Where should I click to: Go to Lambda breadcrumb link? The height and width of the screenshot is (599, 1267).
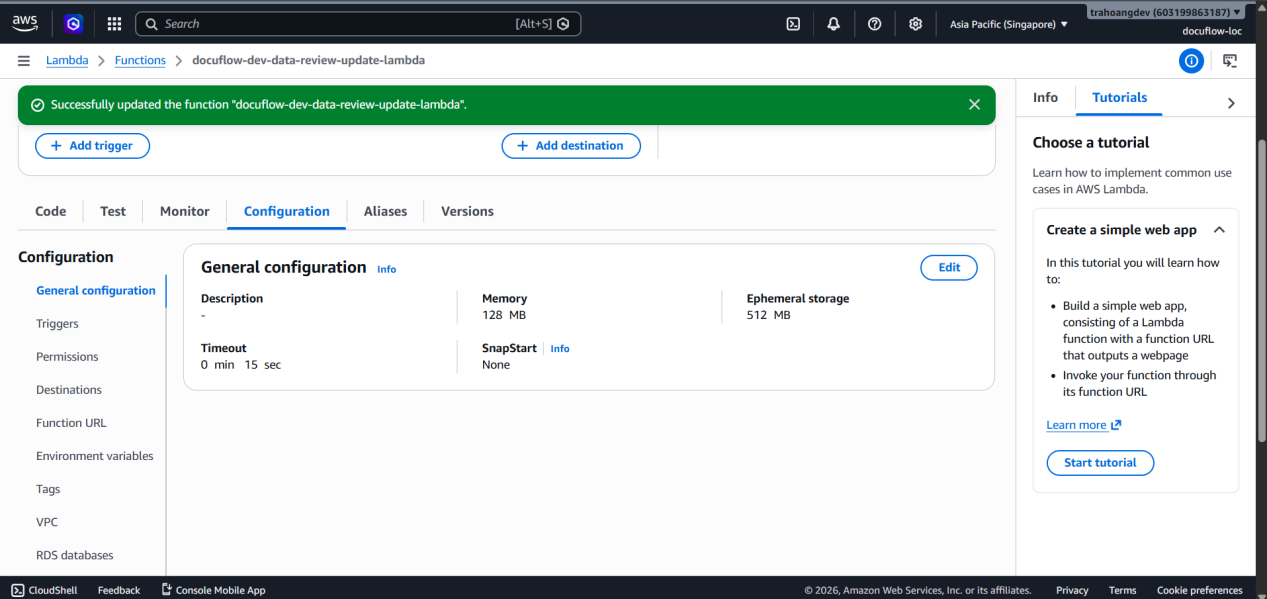pyautogui.click(x=67, y=60)
